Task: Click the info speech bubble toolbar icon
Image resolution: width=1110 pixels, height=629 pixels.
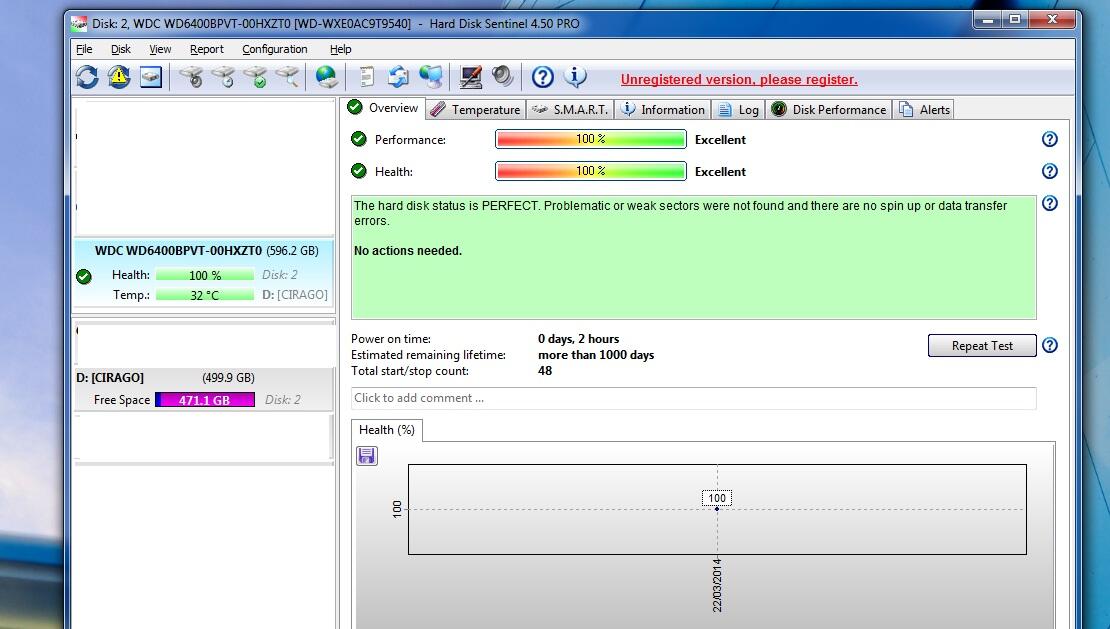Action: (576, 76)
